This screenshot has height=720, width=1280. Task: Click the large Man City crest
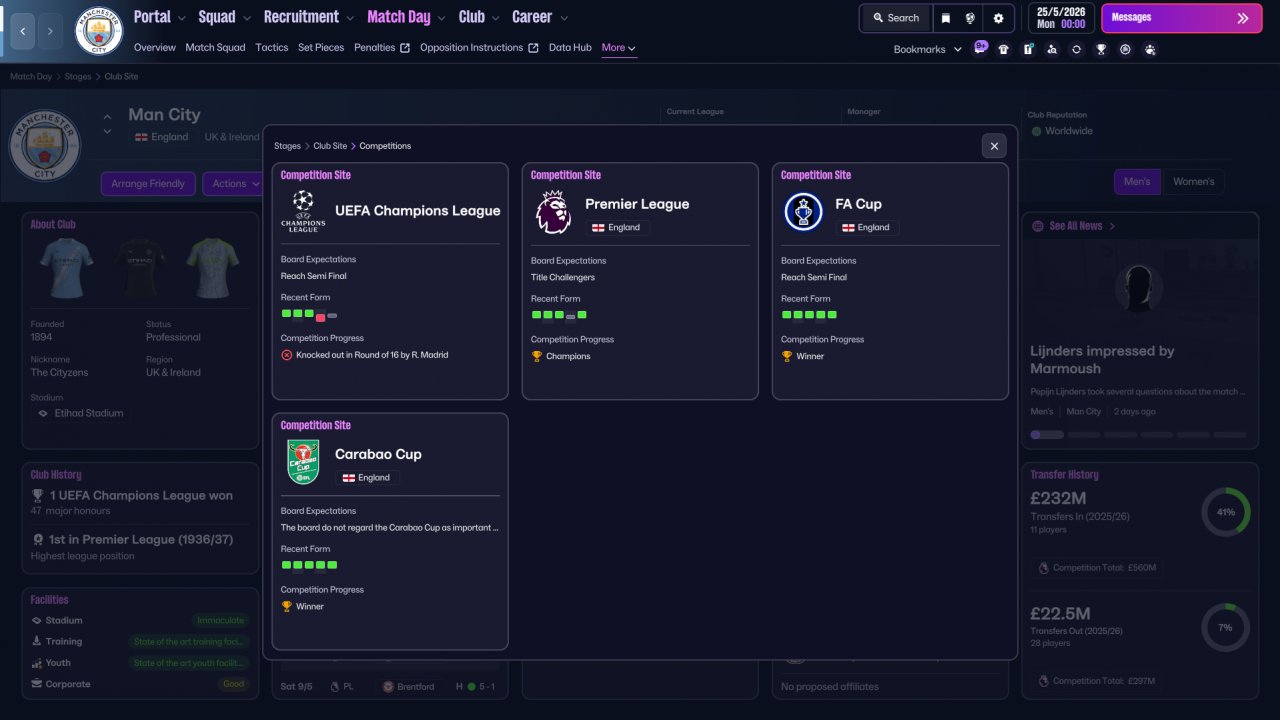(45, 145)
